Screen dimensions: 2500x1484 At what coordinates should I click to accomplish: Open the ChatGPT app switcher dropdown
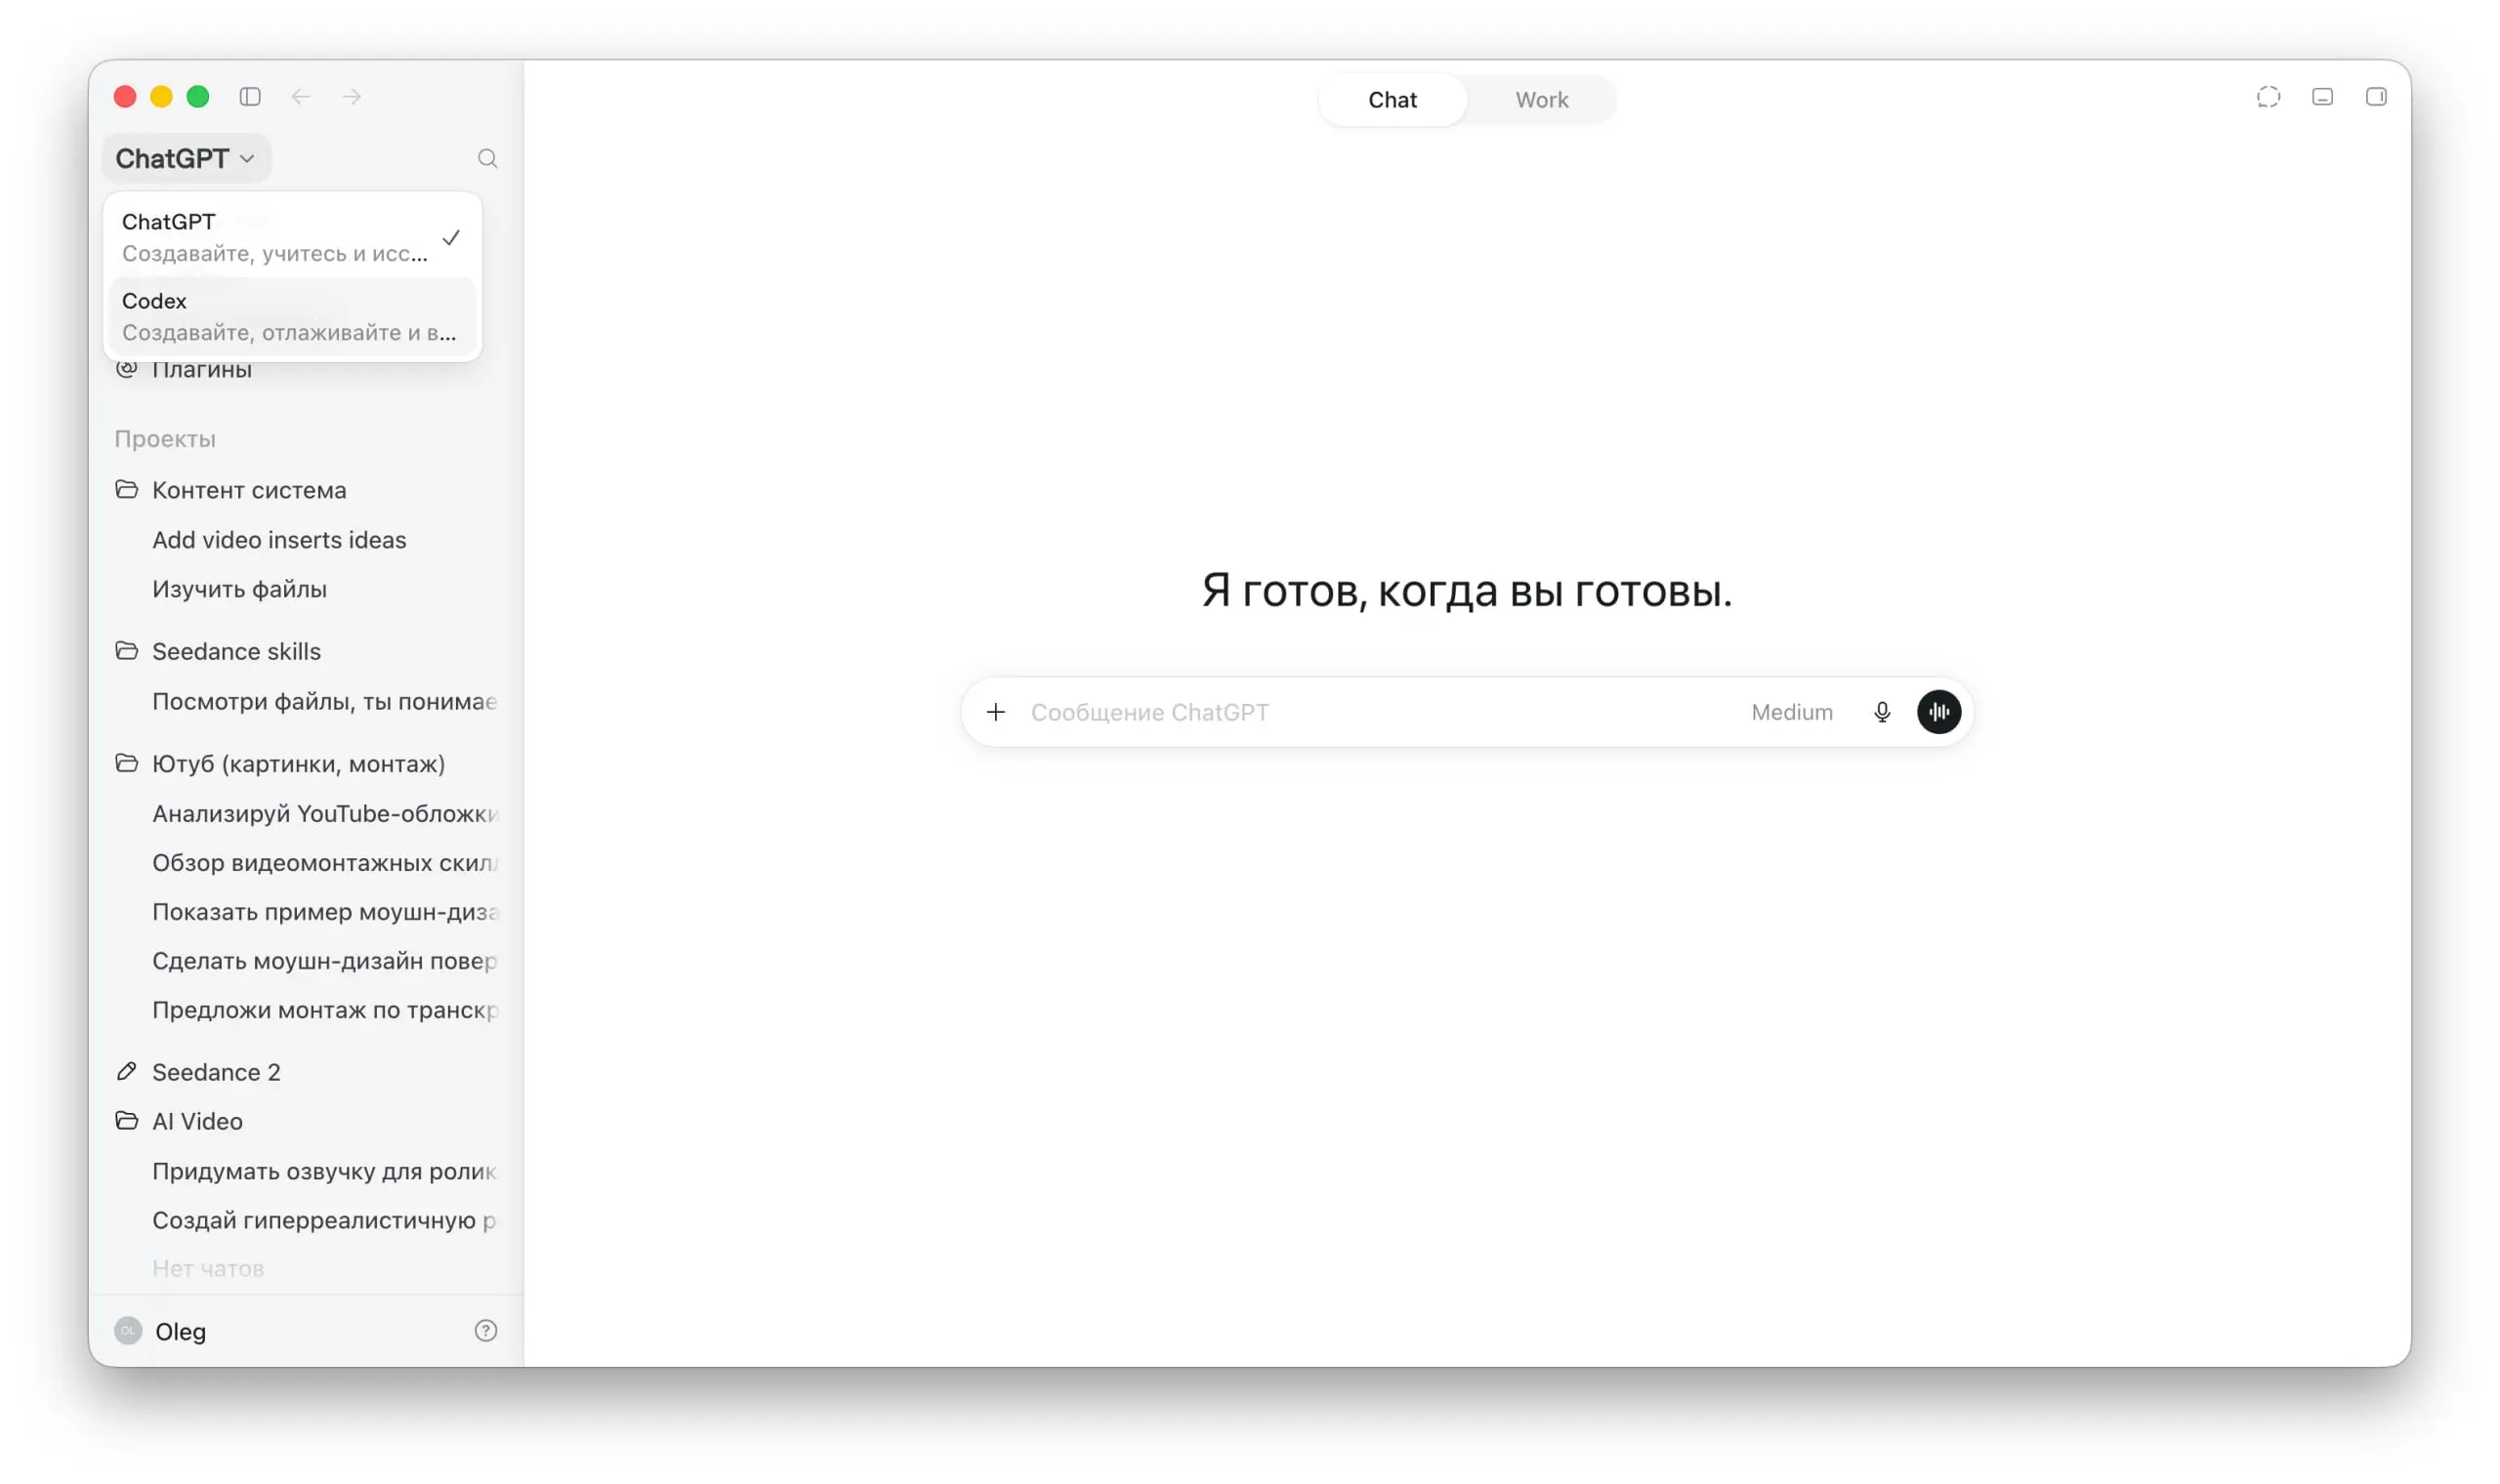pos(186,158)
